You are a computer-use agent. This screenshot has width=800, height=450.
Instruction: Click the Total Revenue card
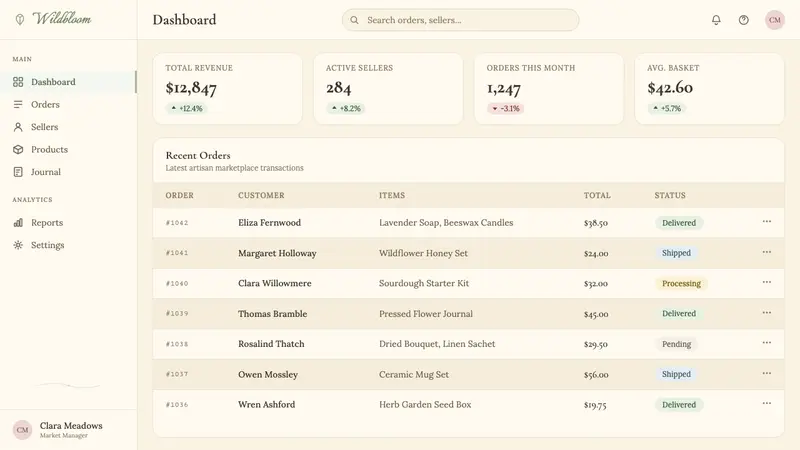pyautogui.click(x=228, y=89)
